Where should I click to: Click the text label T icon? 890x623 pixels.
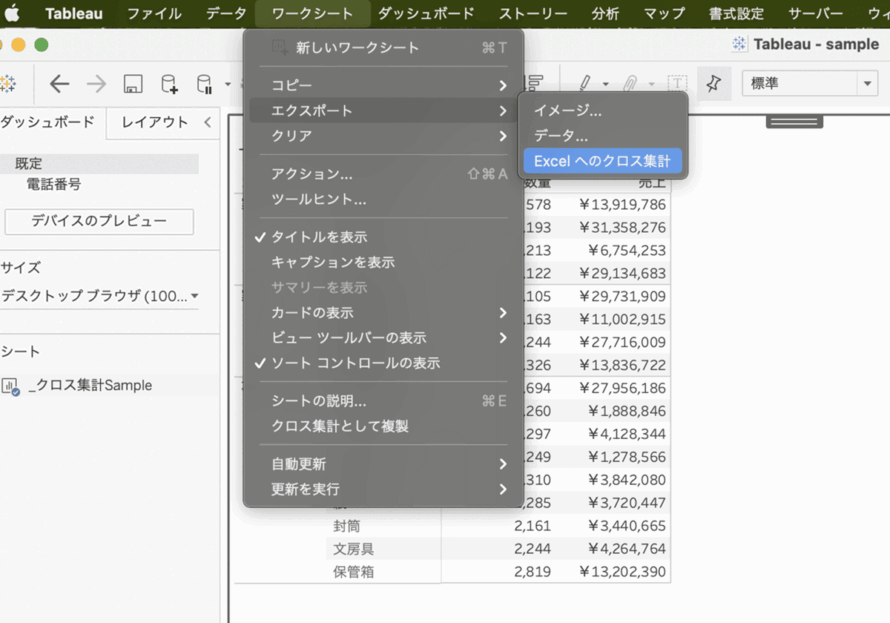677,83
